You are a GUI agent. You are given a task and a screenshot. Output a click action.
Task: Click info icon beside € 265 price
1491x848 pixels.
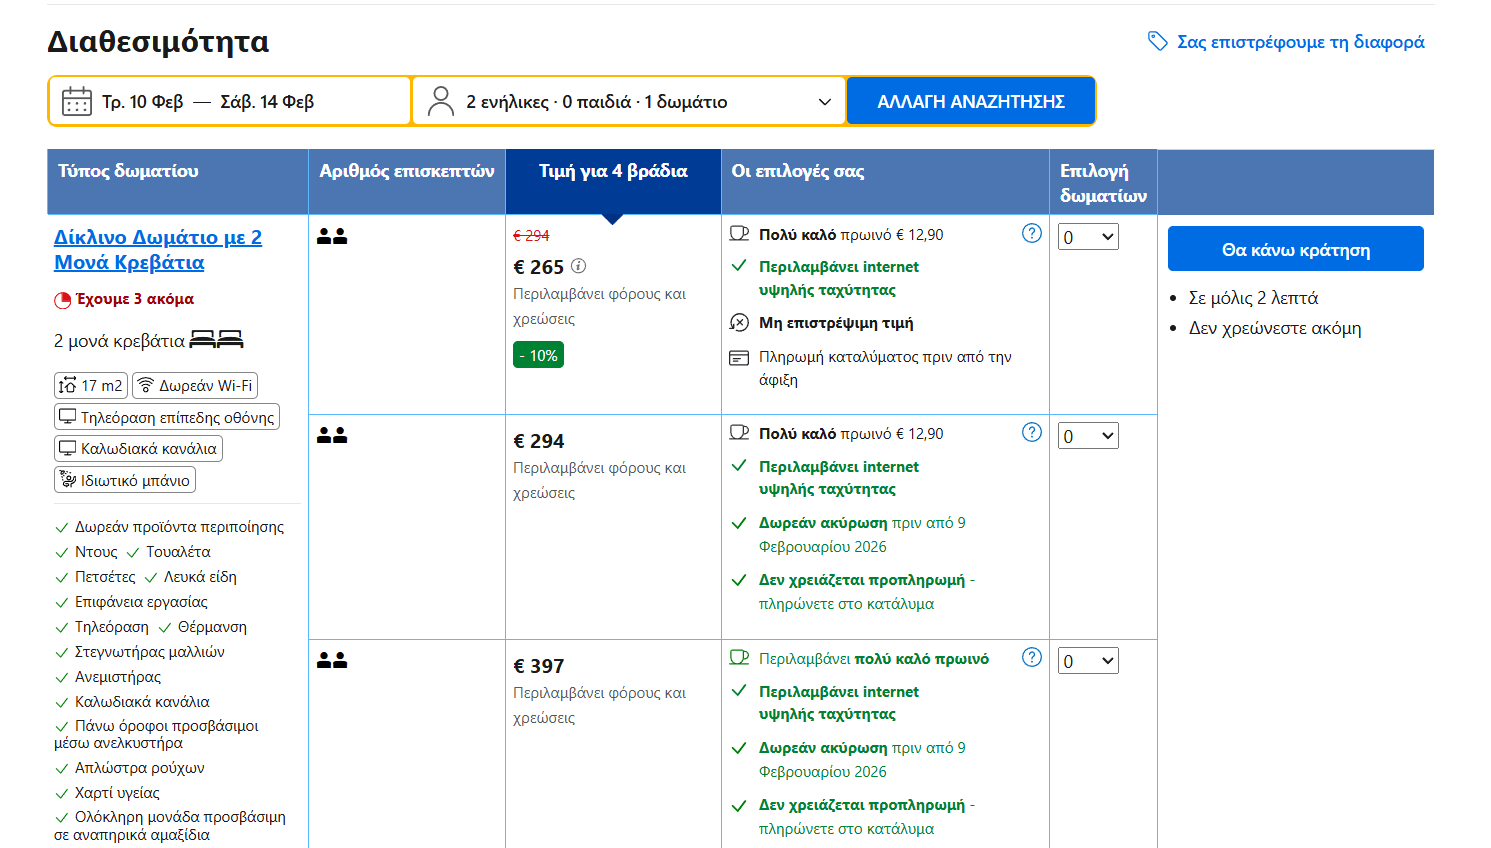click(578, 266)
